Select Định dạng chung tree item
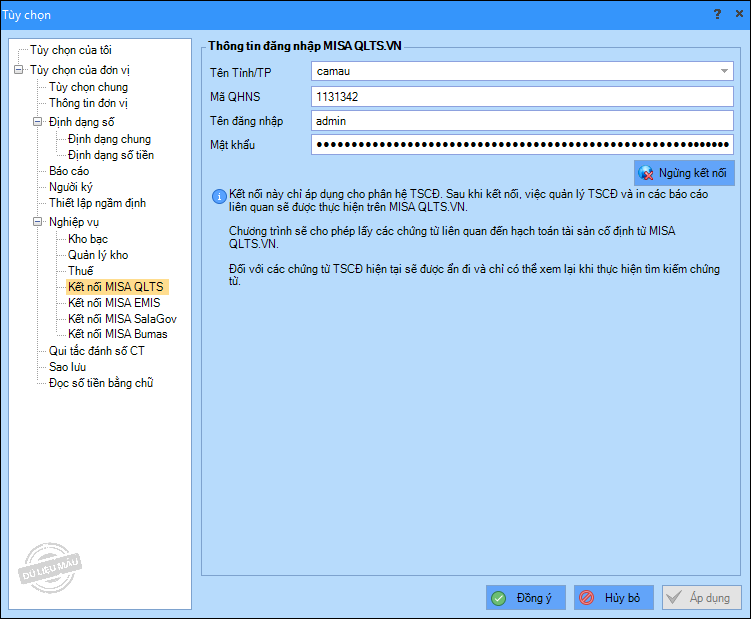Image resolution: width=751 pixels, height=619 pixels. point(109,139)
